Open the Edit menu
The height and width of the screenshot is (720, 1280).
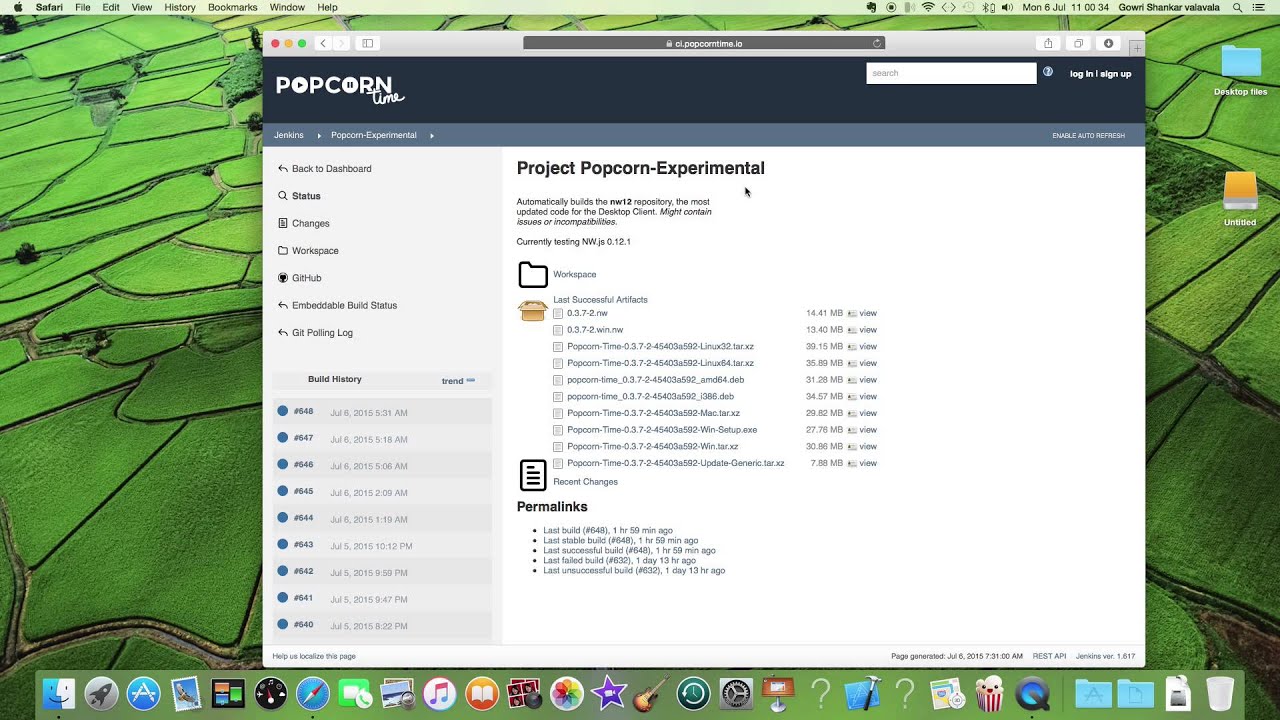(x=111, y=7)
